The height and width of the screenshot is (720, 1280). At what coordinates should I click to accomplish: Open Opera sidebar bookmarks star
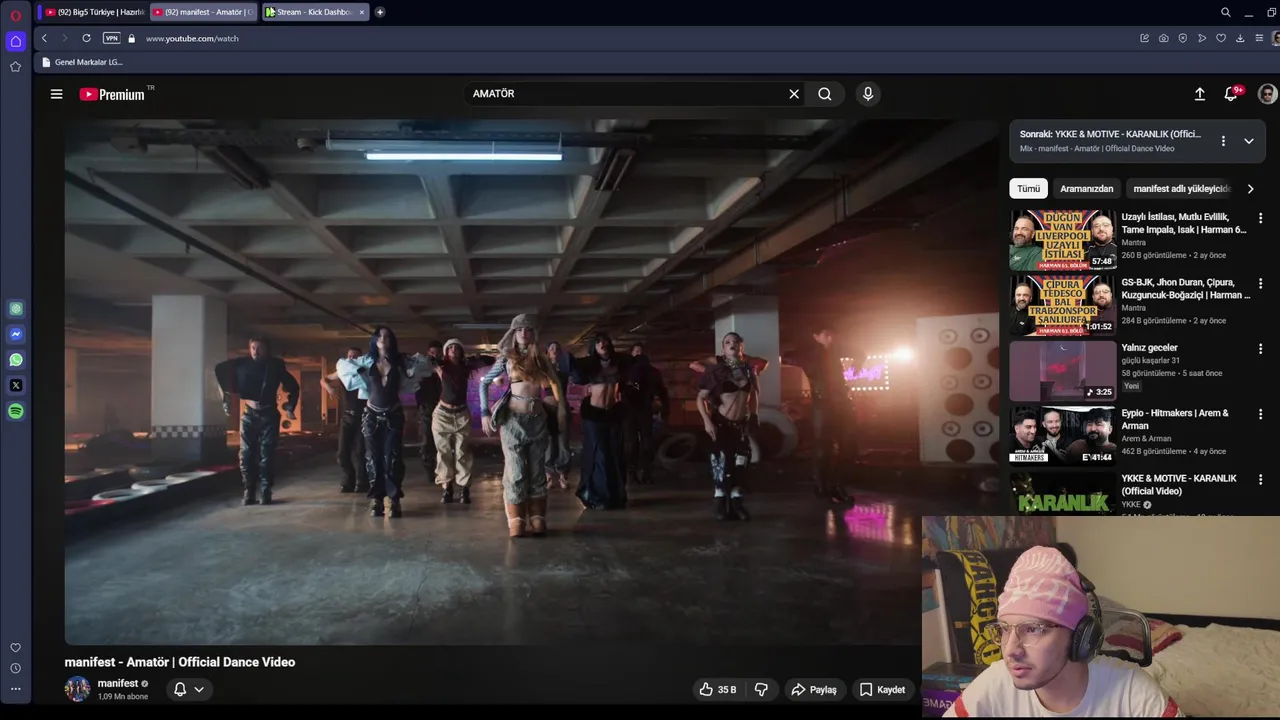click(15, 67)
